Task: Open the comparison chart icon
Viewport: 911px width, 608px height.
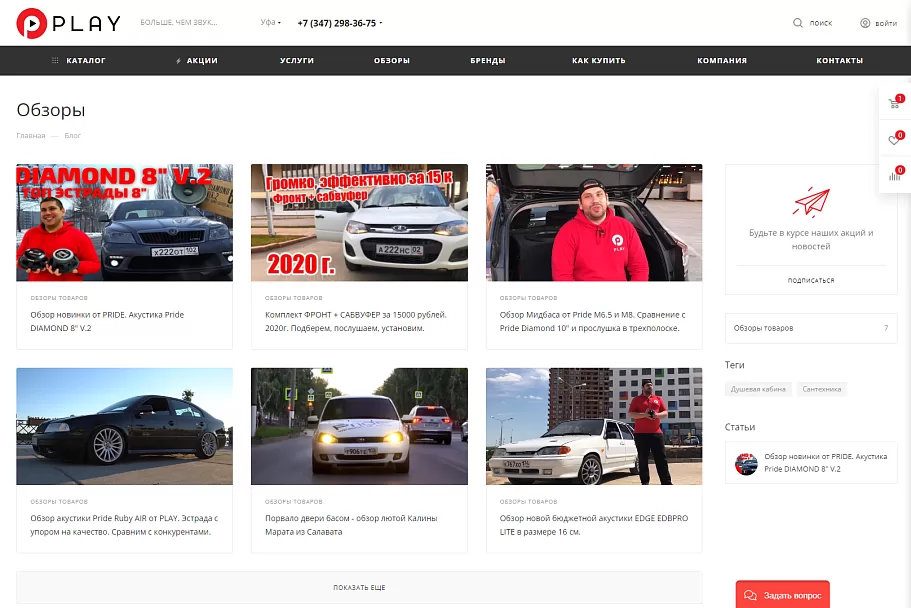Action: click(895, 174)
